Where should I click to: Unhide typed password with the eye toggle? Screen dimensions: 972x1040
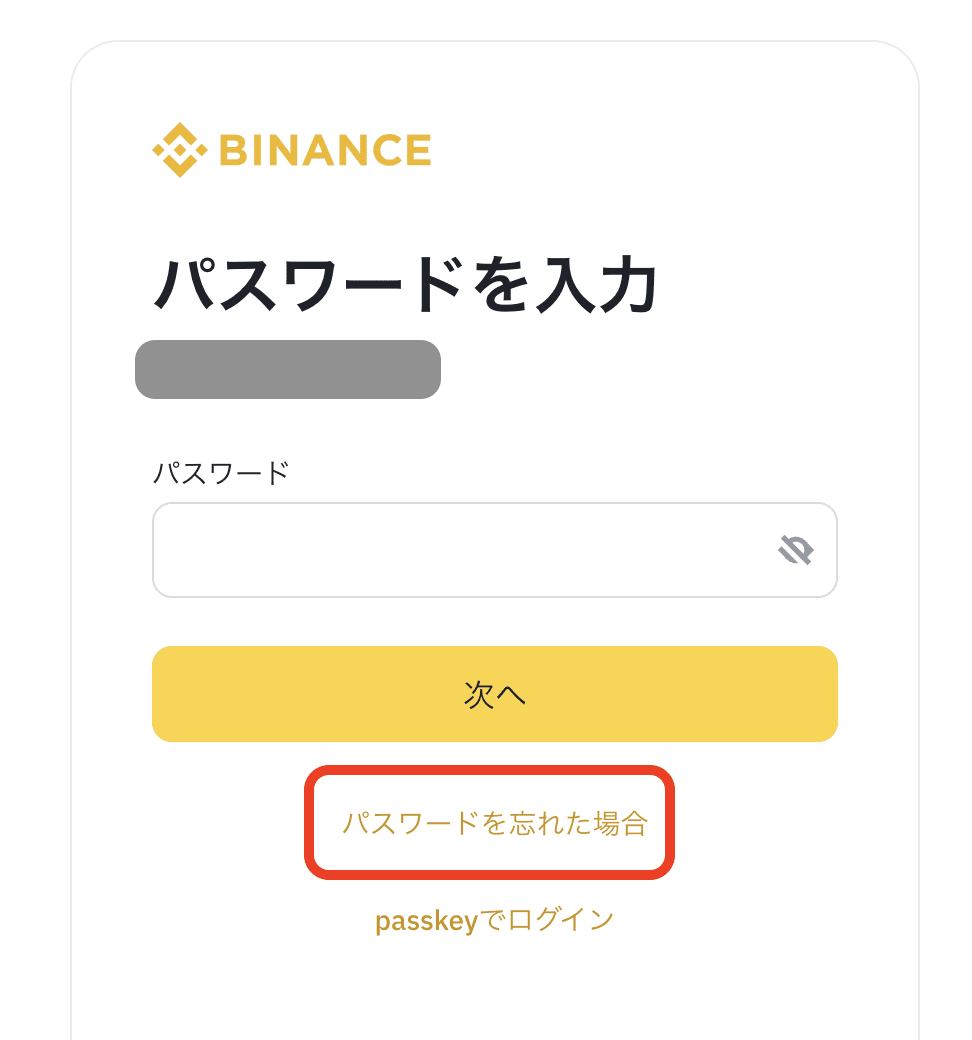[x=796, y=550]
